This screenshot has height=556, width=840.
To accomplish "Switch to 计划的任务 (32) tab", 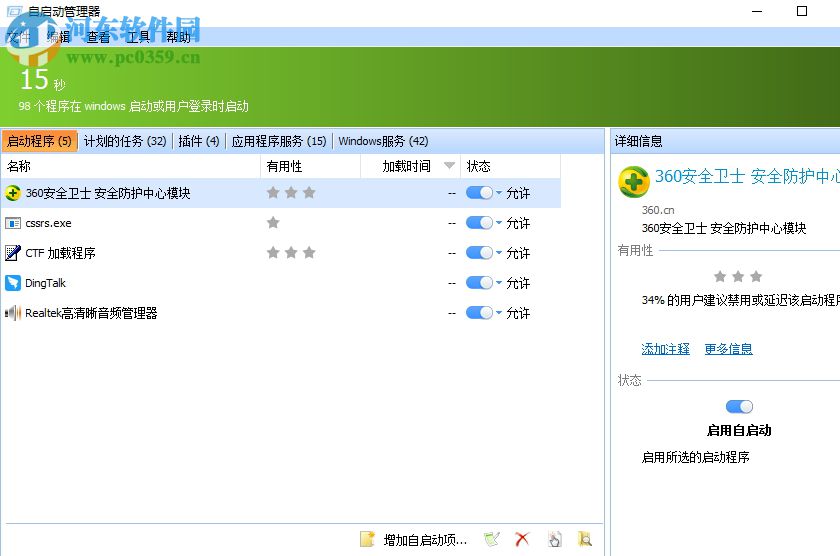I will [x=125, y=141].
